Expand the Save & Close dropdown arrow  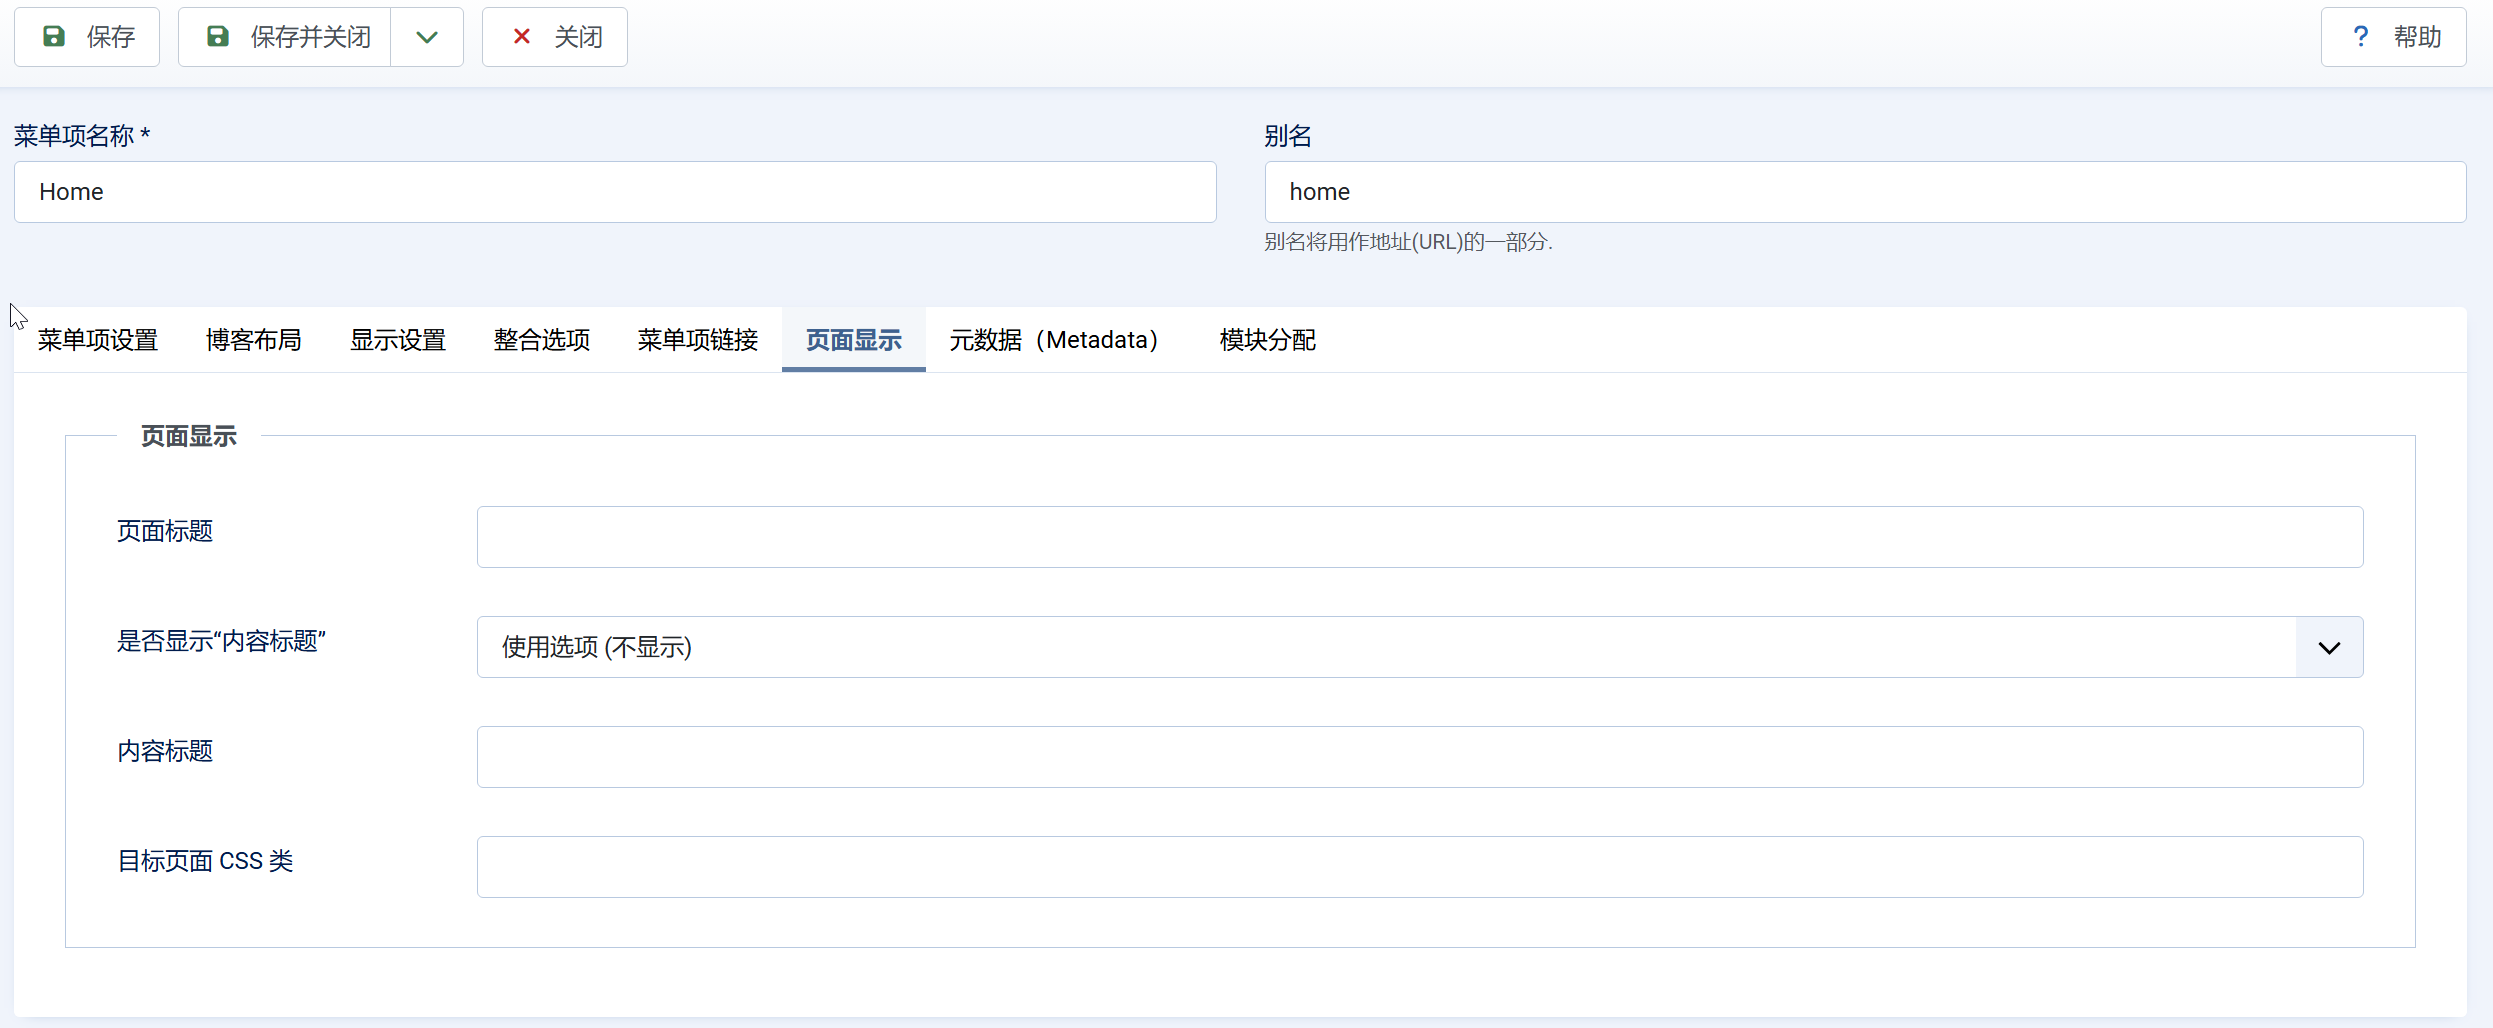[427, 37]
